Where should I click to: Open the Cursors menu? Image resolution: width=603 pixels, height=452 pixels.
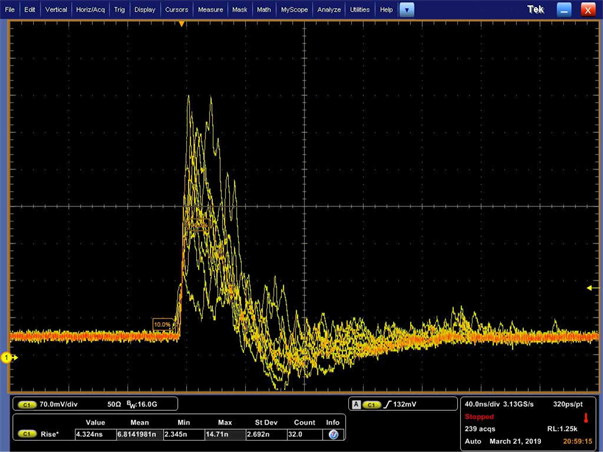coord(176,9)
